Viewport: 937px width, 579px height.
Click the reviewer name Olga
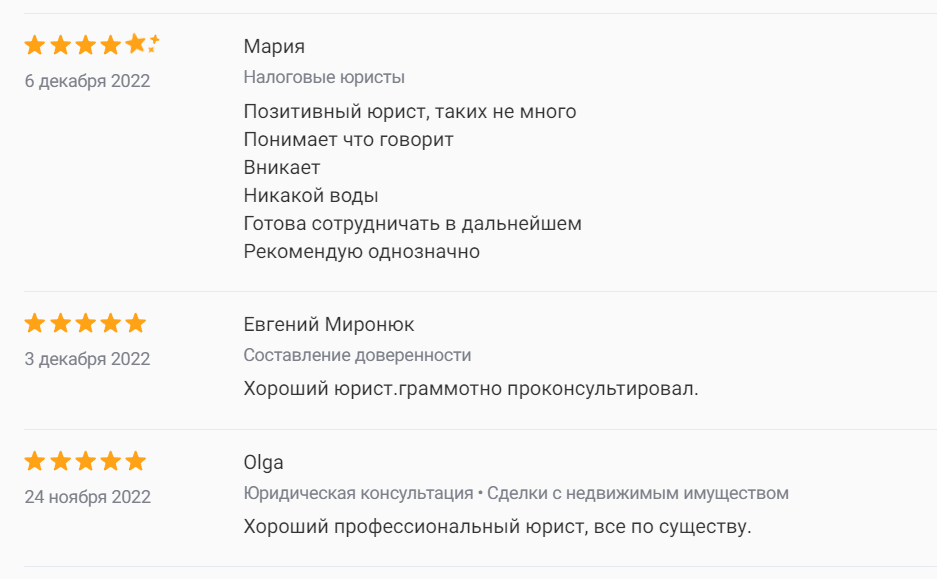tap(264, 463)
